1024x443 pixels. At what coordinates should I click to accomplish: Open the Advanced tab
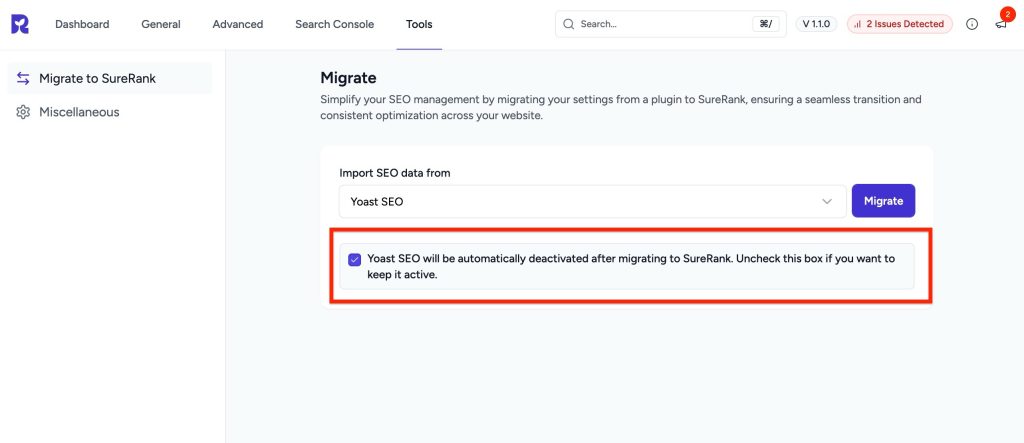[238, 24]
